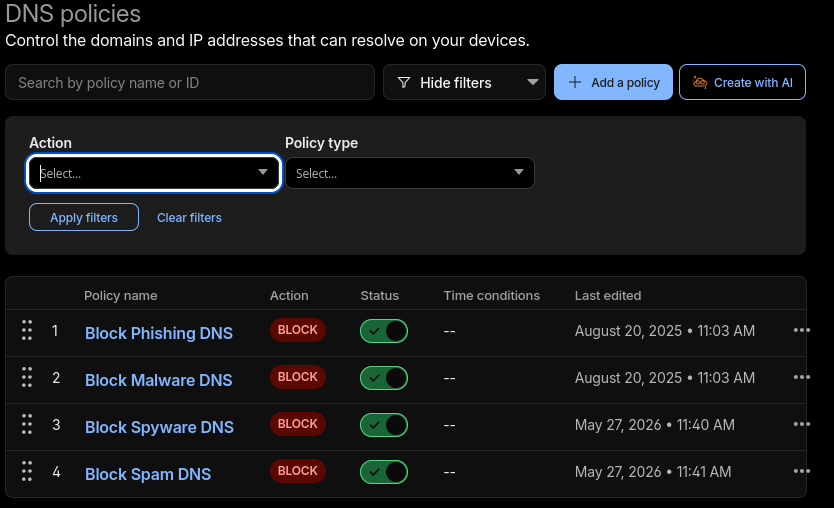This screenshot has height=508, width=834.
Task: Click the Add a policy button
Action: pos(613,82)
